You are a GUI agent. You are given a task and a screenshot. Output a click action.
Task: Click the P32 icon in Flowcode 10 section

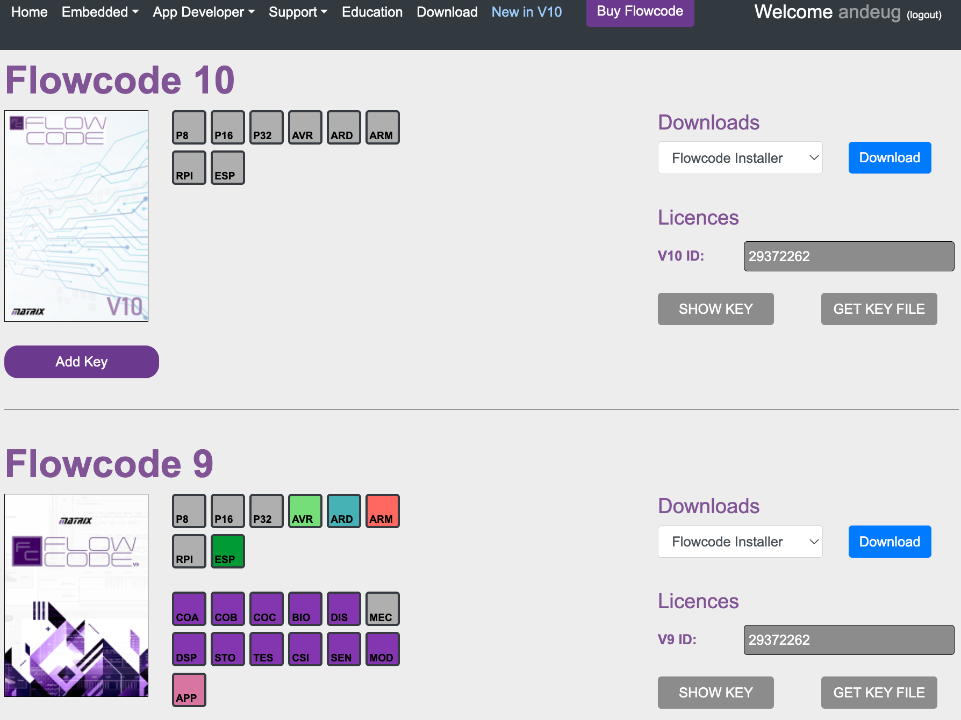click(x=267, y=127)
